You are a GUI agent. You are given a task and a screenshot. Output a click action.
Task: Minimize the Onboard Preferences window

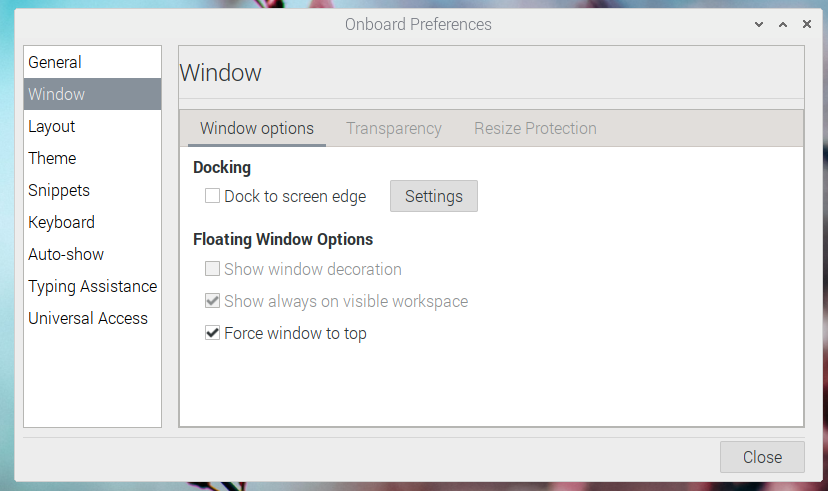point(759,24)
